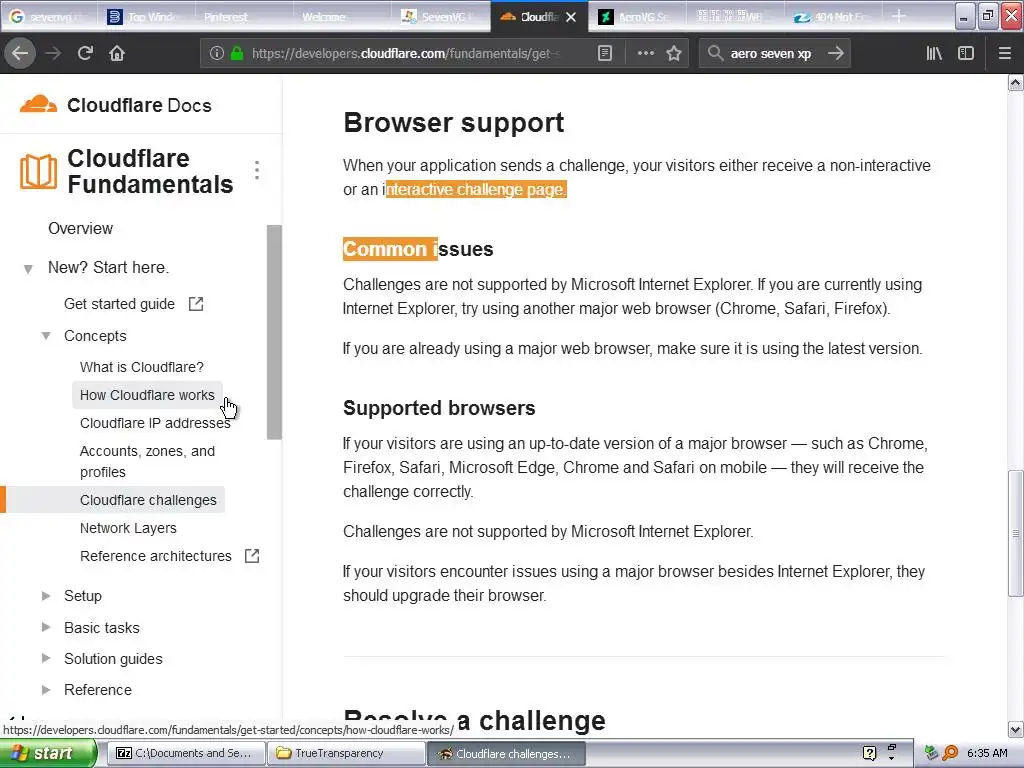Open the Library toolbar icon
Screen dimensions: 1024x768
pyautogui.click(x=934, y=54)
